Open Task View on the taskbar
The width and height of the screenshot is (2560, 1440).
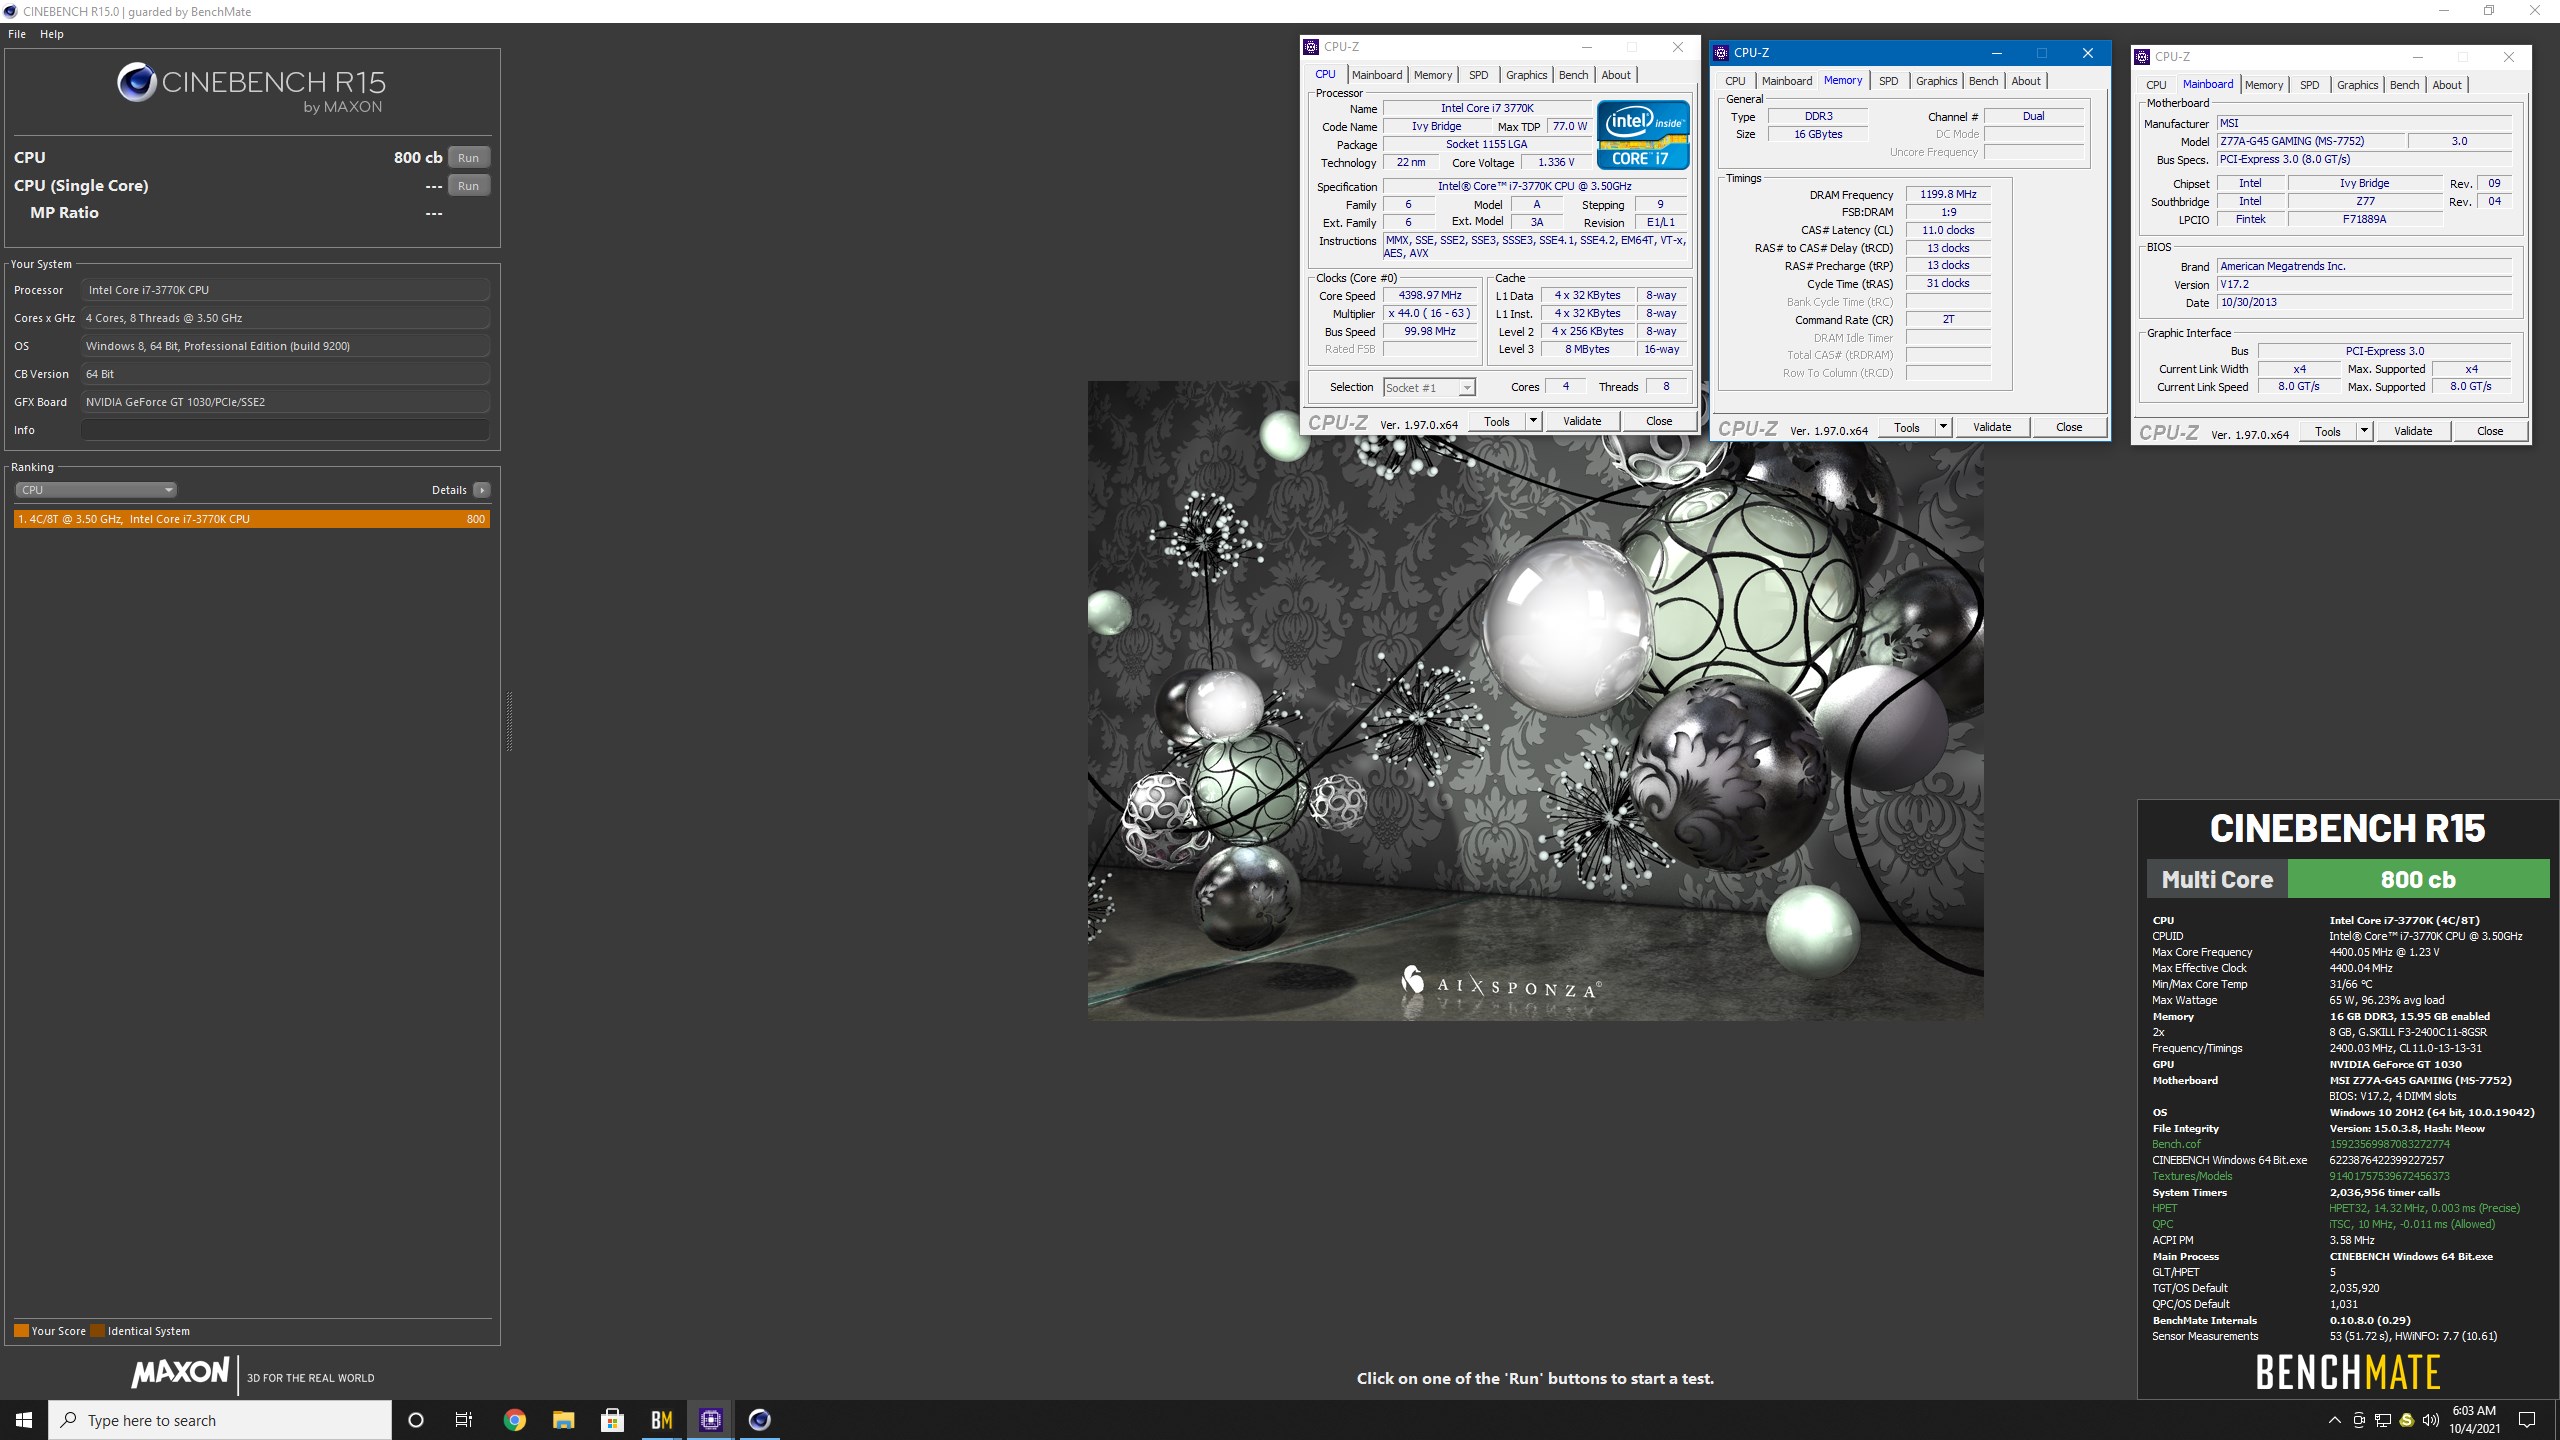(x=464, y=1420)
